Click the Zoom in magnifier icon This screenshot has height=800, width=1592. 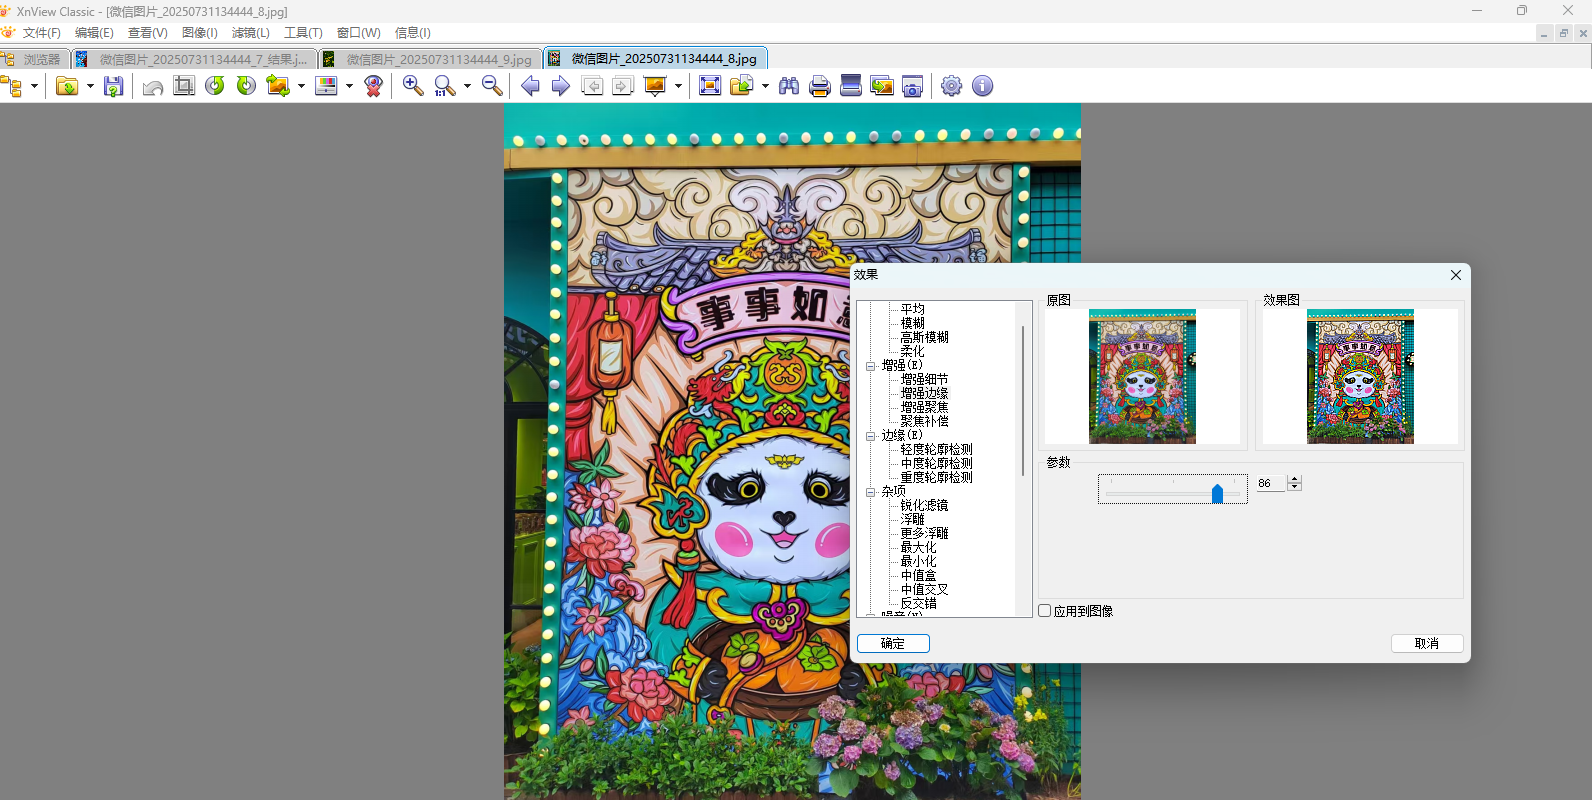[x=412, y=86]
